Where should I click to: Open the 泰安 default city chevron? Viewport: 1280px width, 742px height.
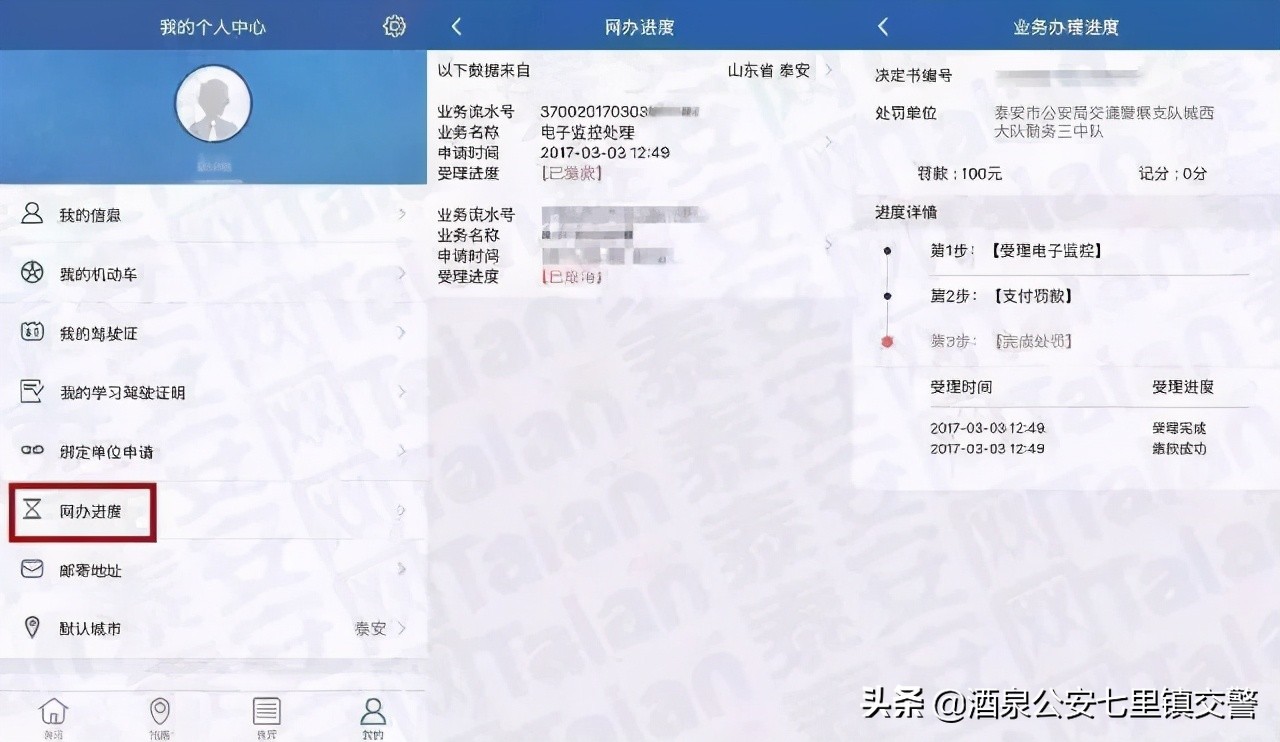[x=402, y=629]
